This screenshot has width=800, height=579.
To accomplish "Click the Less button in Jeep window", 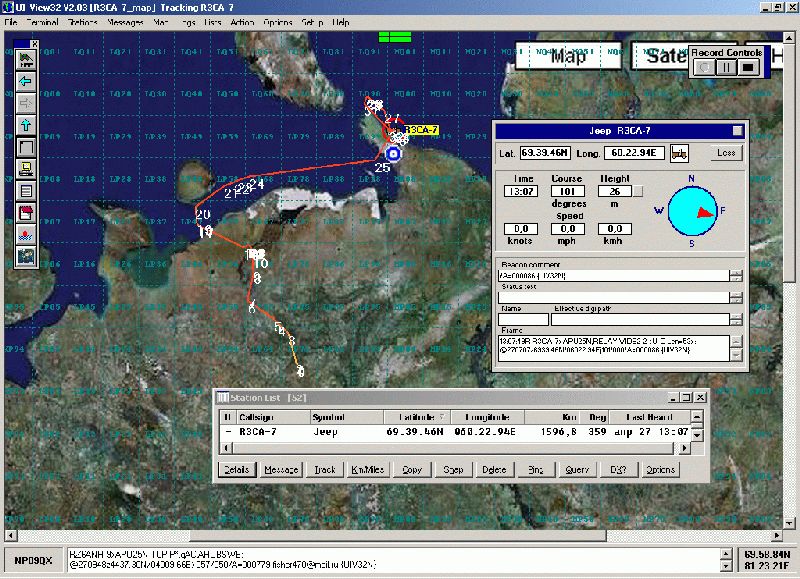I will [x=725, y=153].
